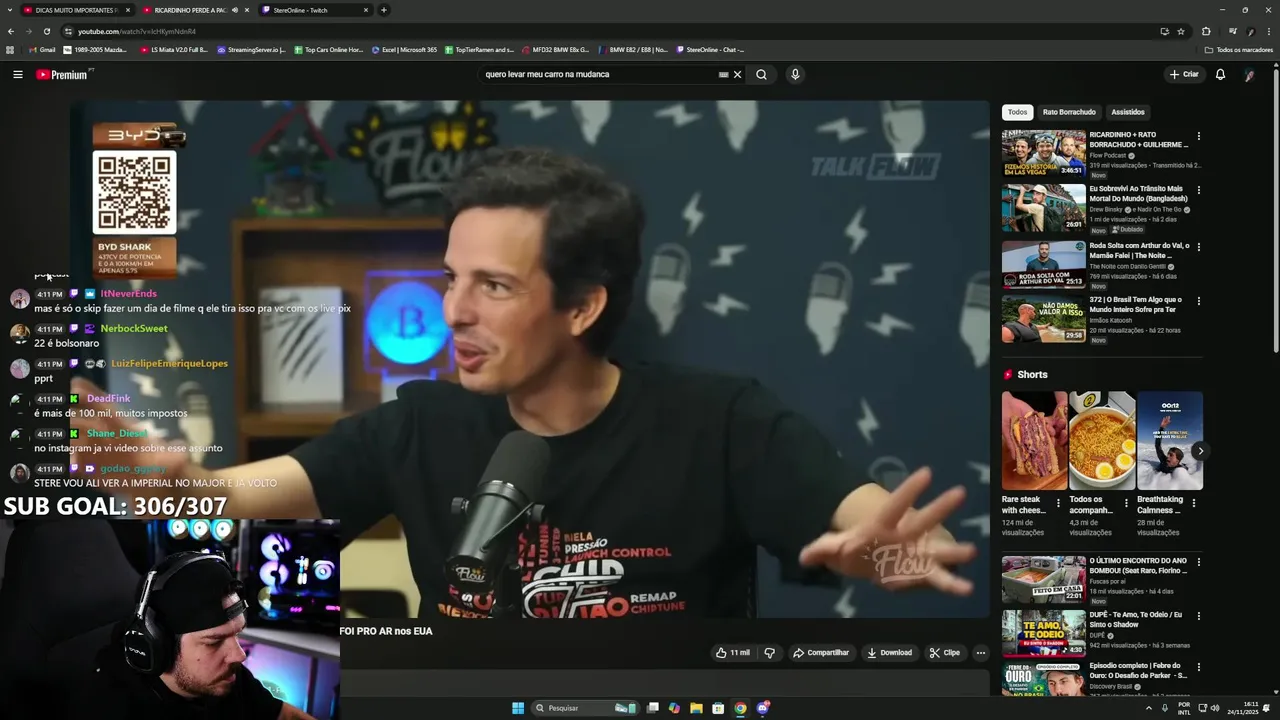The height and width of the screenshot is (720, 1280).
Task: Install app icon in the address bar
Action: coord(1164,31)
